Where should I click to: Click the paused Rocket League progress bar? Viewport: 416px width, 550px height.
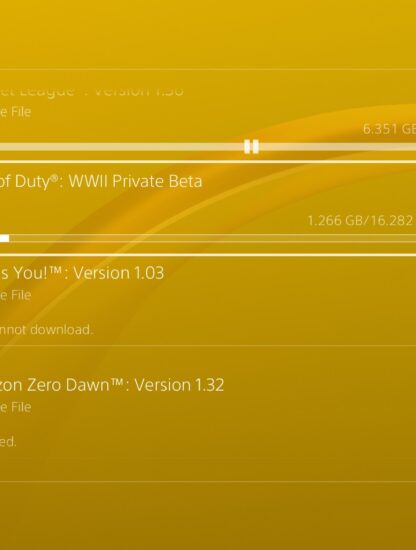click(x=208, y=147)
